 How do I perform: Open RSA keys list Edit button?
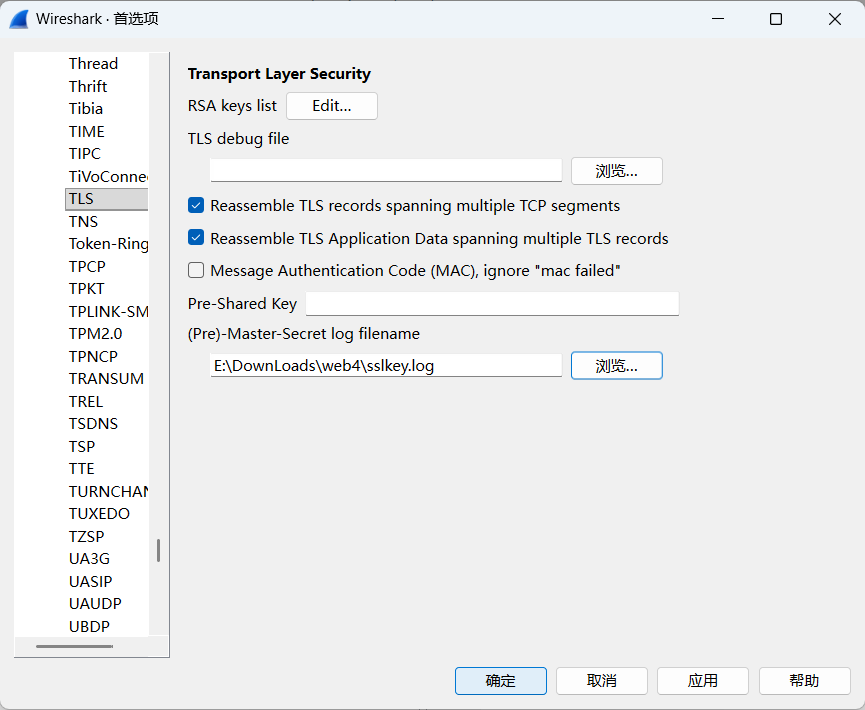pyautogui.click(x=332, y=106)
